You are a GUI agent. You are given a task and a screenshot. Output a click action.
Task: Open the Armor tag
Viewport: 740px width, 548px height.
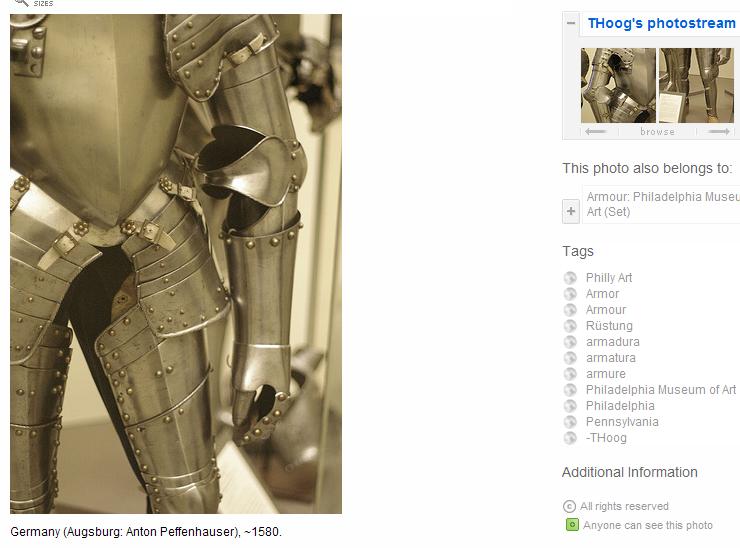tap(602, 294)
